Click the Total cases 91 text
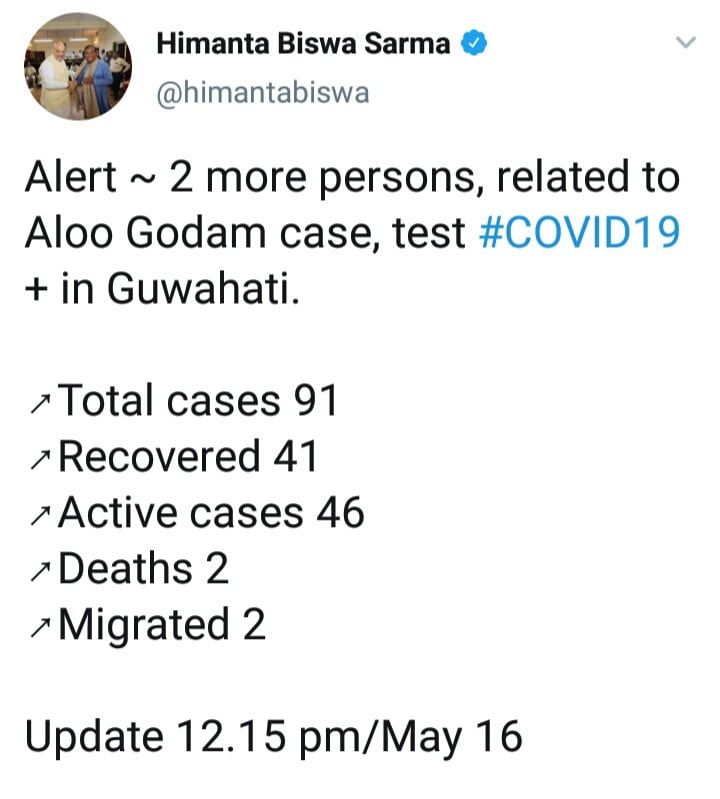 (198, 401)
